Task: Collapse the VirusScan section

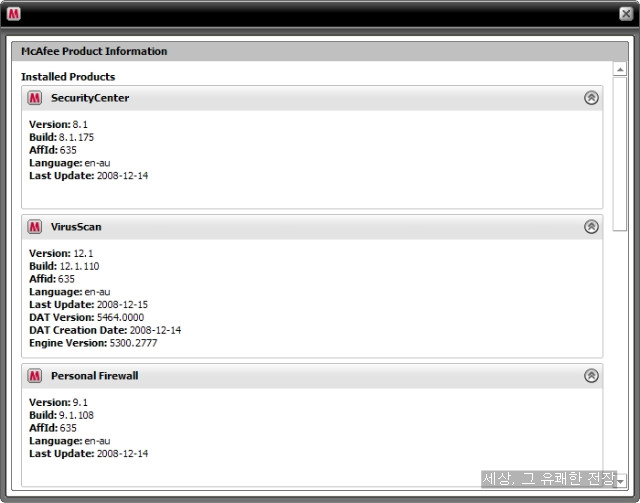Action: click(x=591, y=227)
